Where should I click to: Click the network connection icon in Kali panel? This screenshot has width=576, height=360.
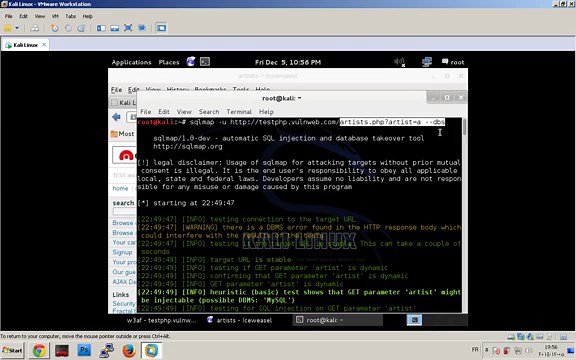427,62
